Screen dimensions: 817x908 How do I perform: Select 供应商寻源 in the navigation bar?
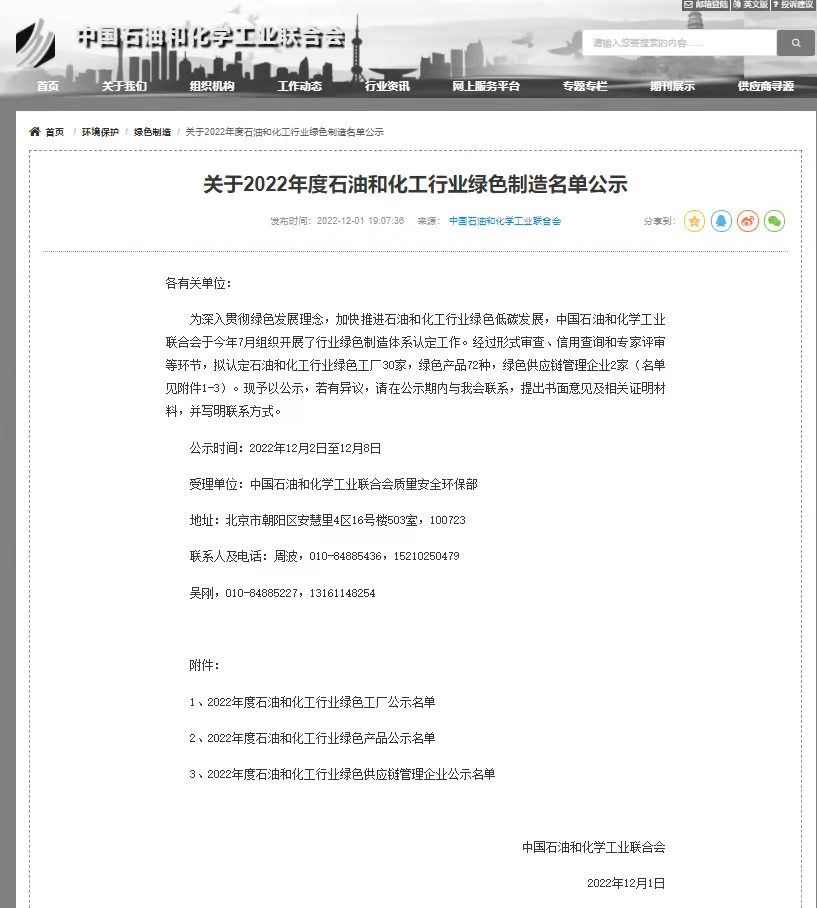pyautogui.click(x=765, y=87)
